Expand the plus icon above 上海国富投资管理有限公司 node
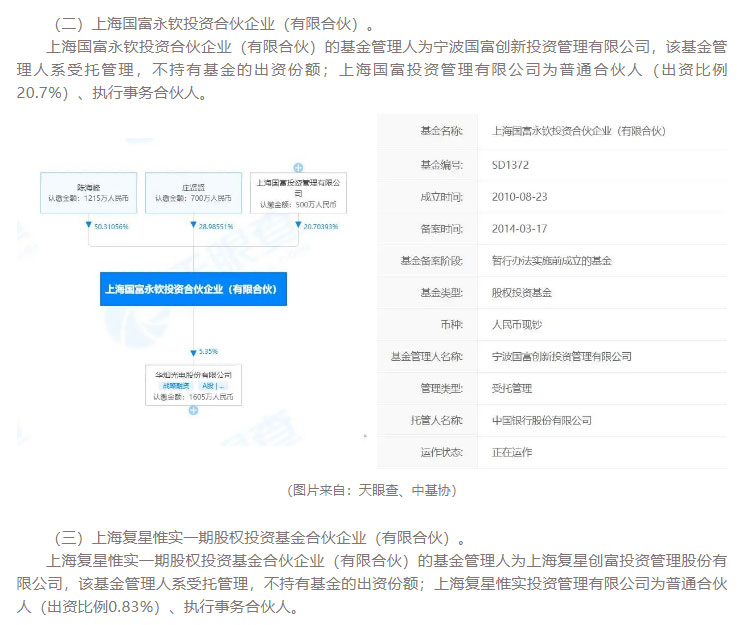The image size is (741, 625). click(x=297, y=166)
